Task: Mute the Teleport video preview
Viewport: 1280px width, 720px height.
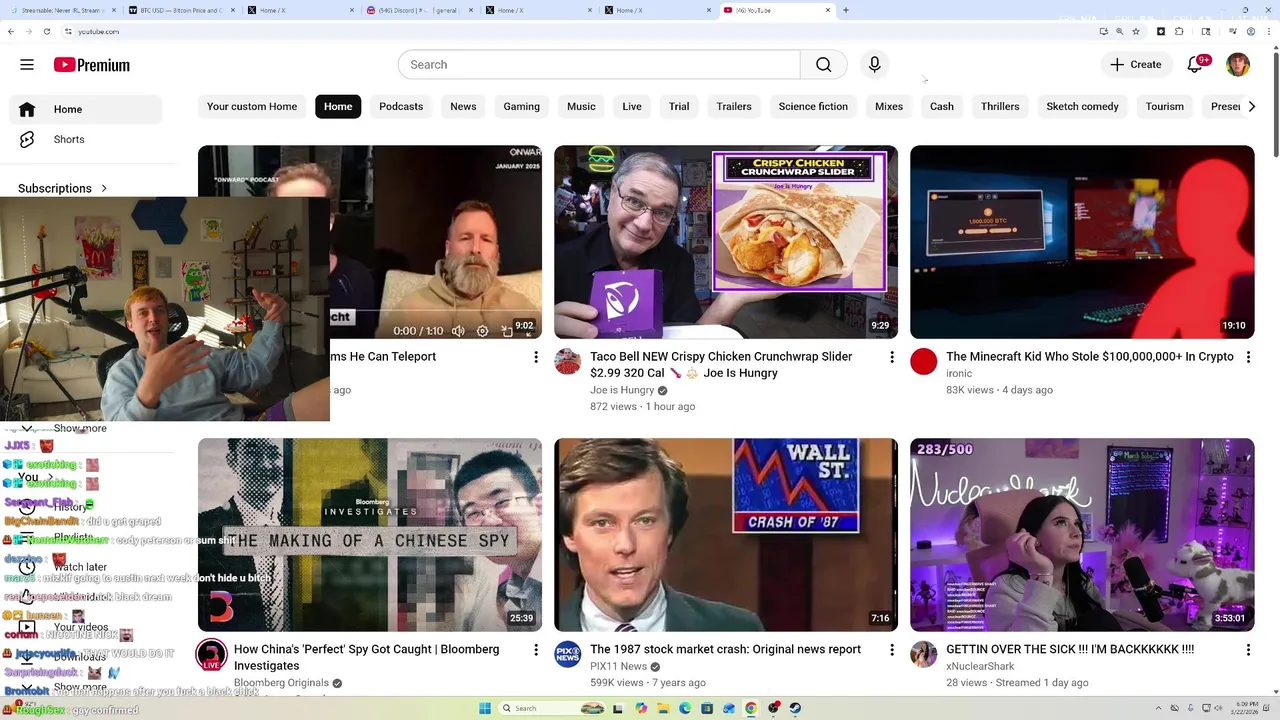Action: tap(458, 331)
